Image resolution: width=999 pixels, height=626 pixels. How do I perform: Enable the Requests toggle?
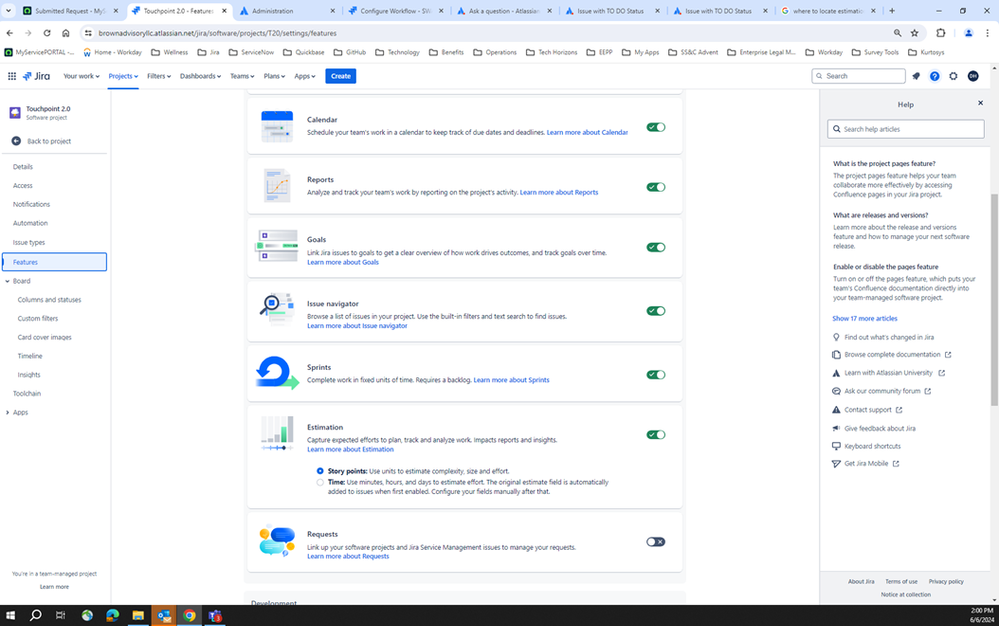tap(656, 542)
